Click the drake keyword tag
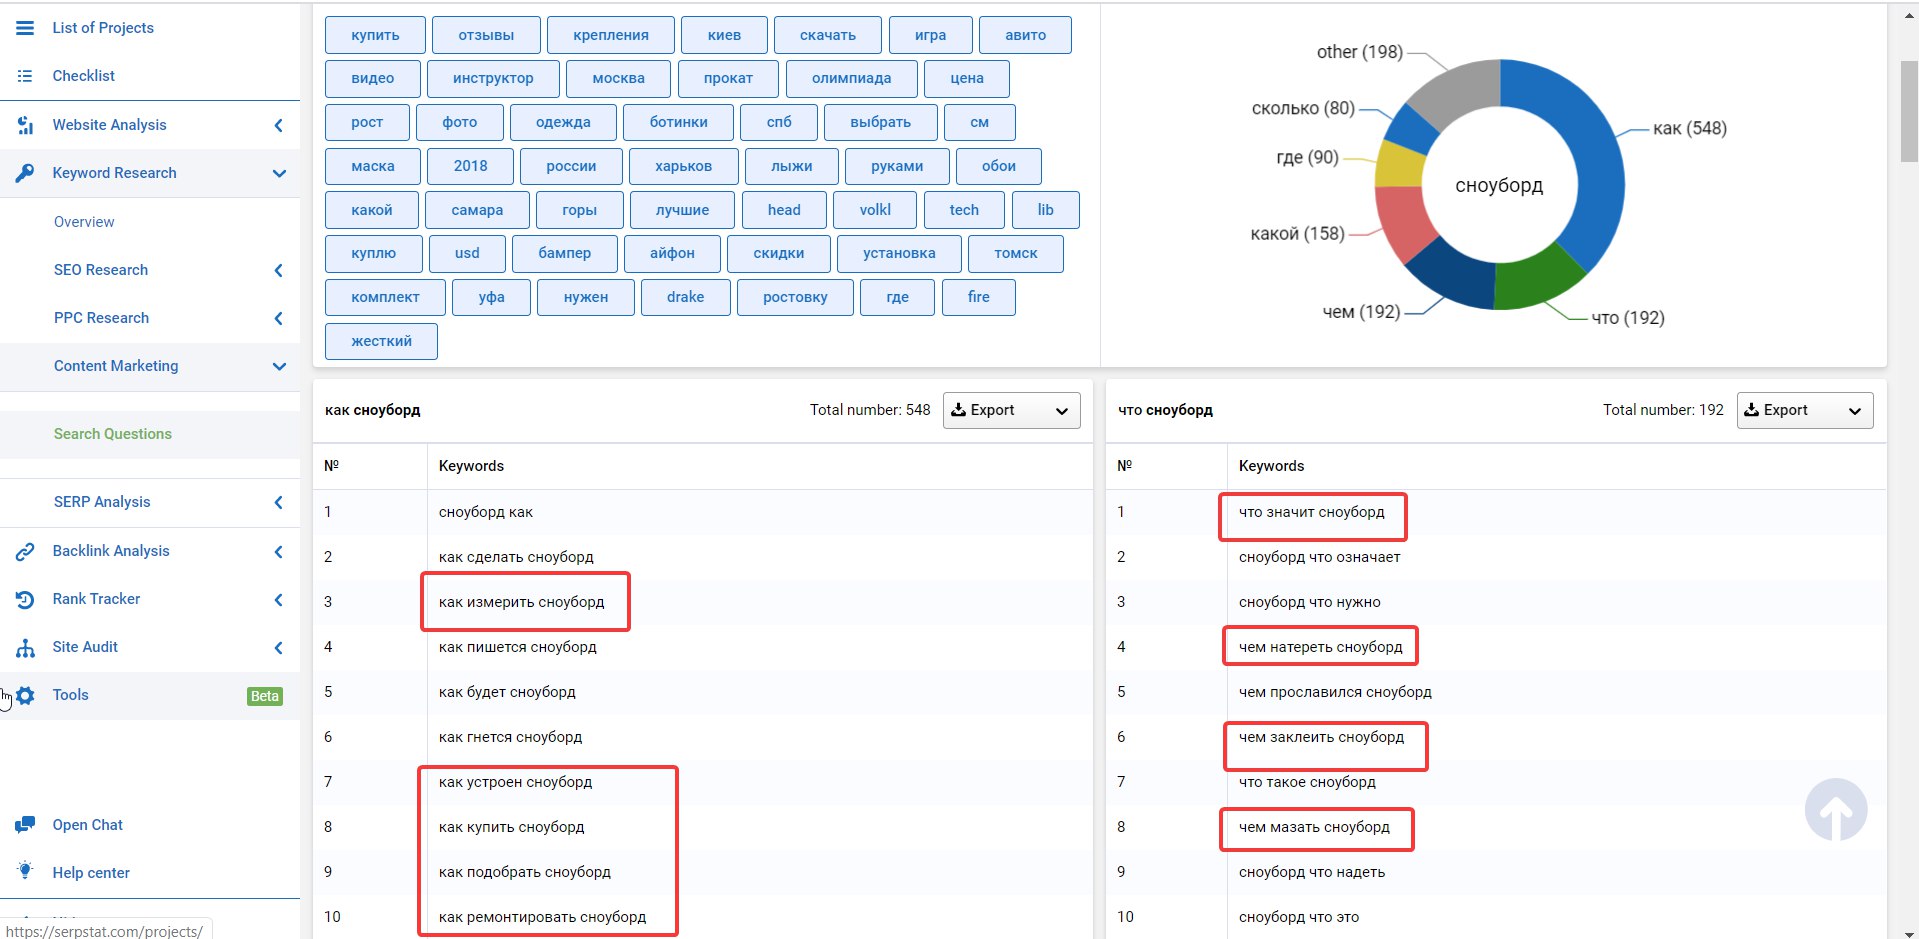Image resolution: width=1919 pixels, height=939 pixels. 685,297
